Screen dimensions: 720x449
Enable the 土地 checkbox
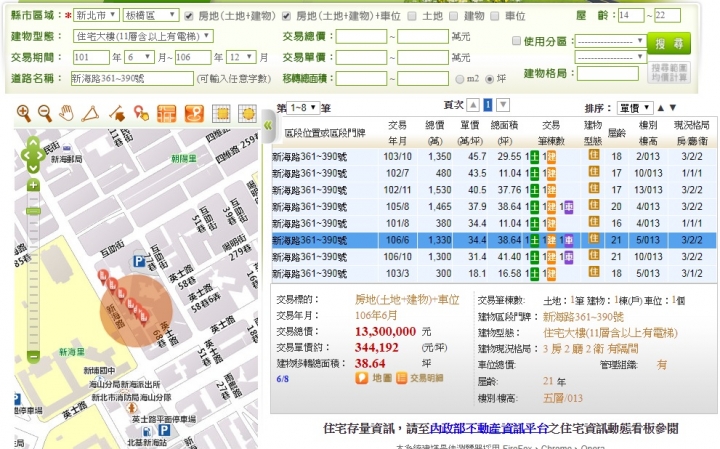pyautogui.click(x=412, y=16)
